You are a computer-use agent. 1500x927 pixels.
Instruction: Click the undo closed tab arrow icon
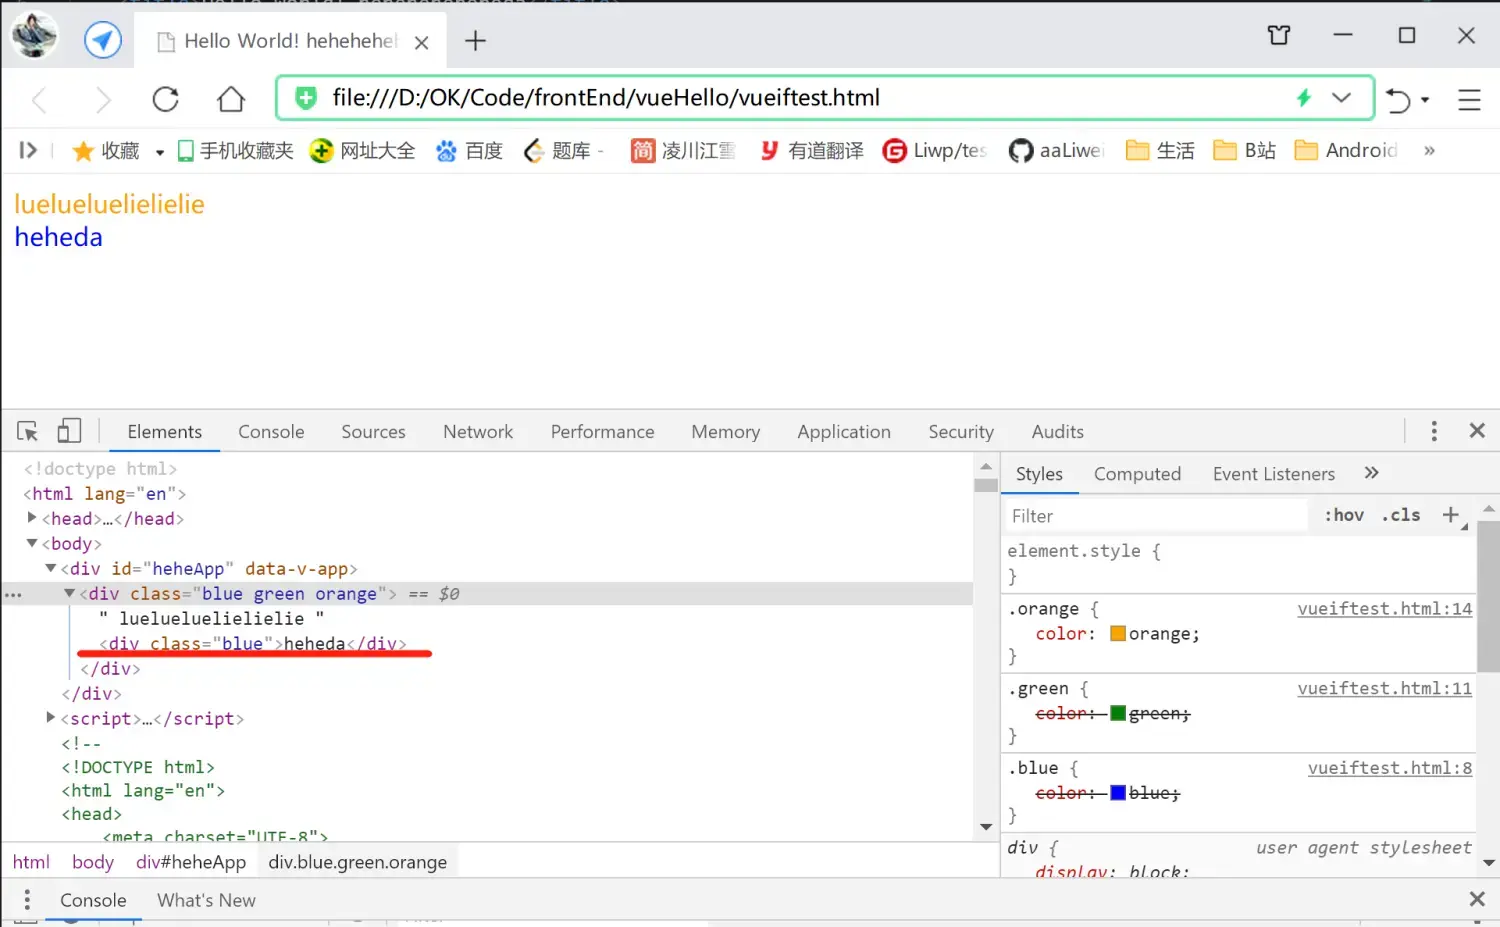(x=1398, y=100)
